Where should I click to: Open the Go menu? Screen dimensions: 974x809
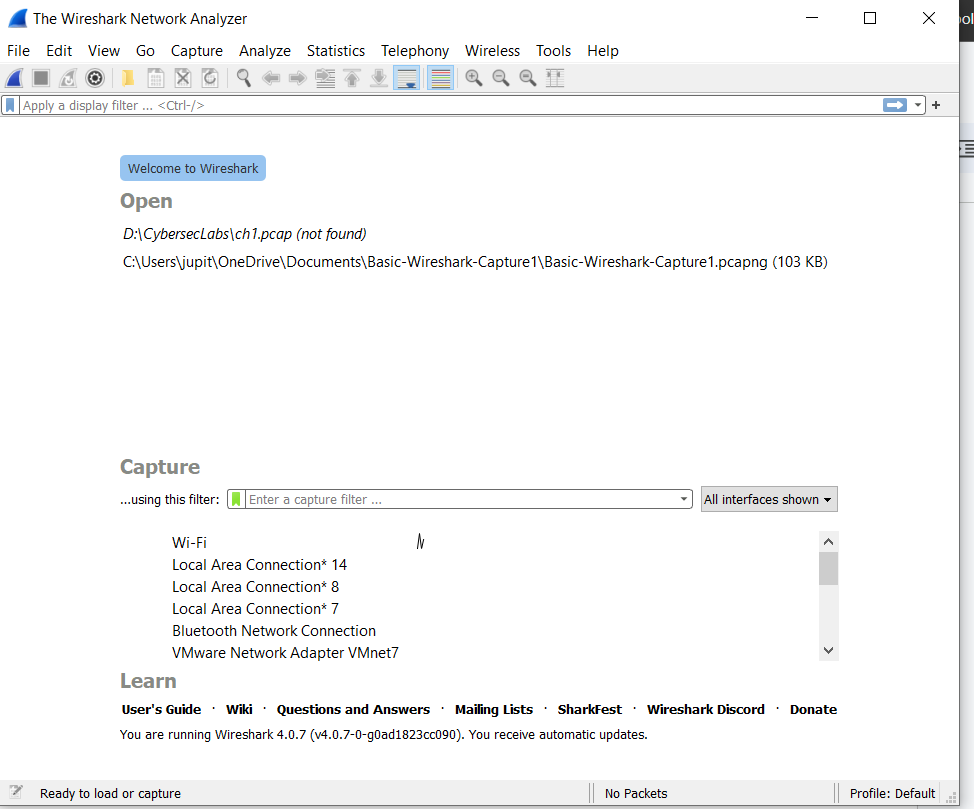145,51
